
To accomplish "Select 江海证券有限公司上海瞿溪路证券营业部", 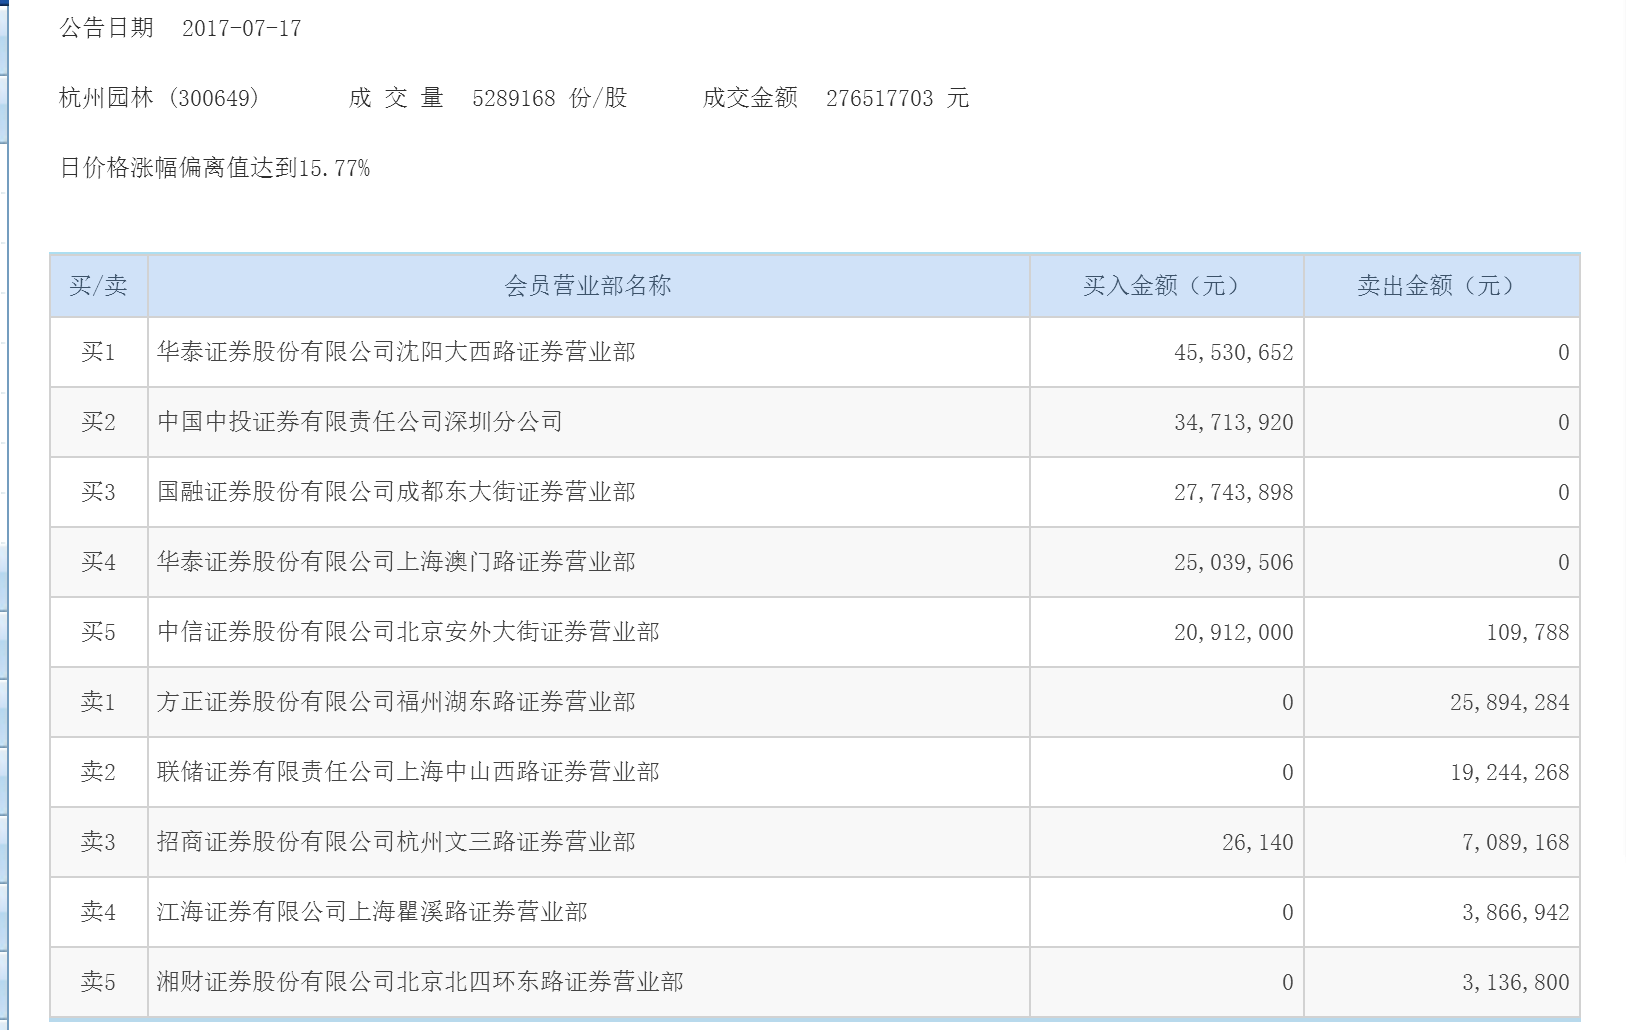I will click(x=372, y=912).
